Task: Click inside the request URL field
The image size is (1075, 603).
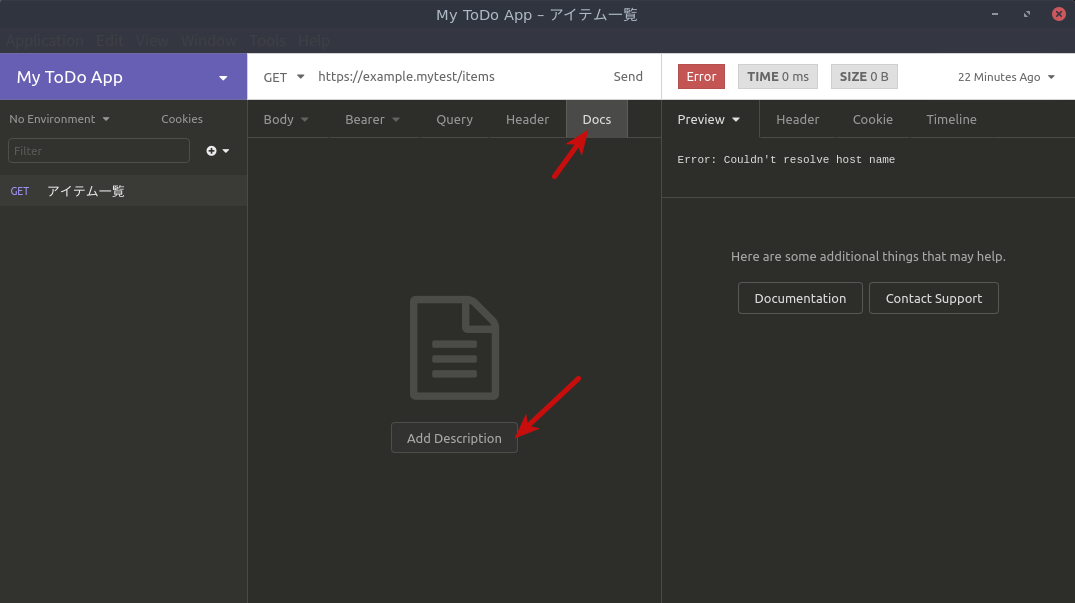Action: [450, 76]
